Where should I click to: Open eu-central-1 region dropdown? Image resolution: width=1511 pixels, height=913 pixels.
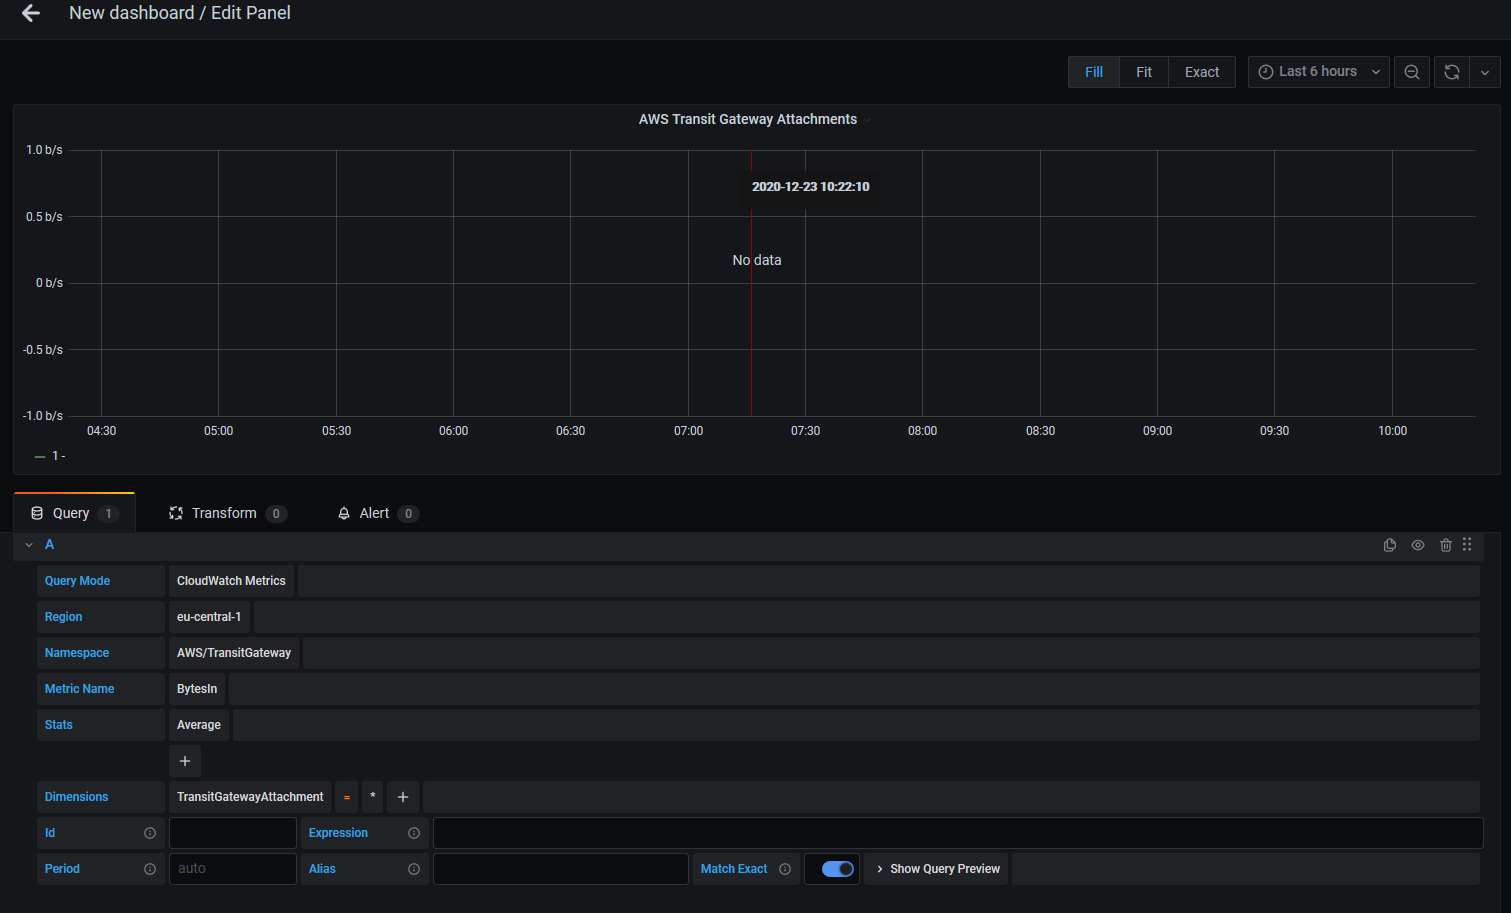pyautogui.click(x=209, y=617)
